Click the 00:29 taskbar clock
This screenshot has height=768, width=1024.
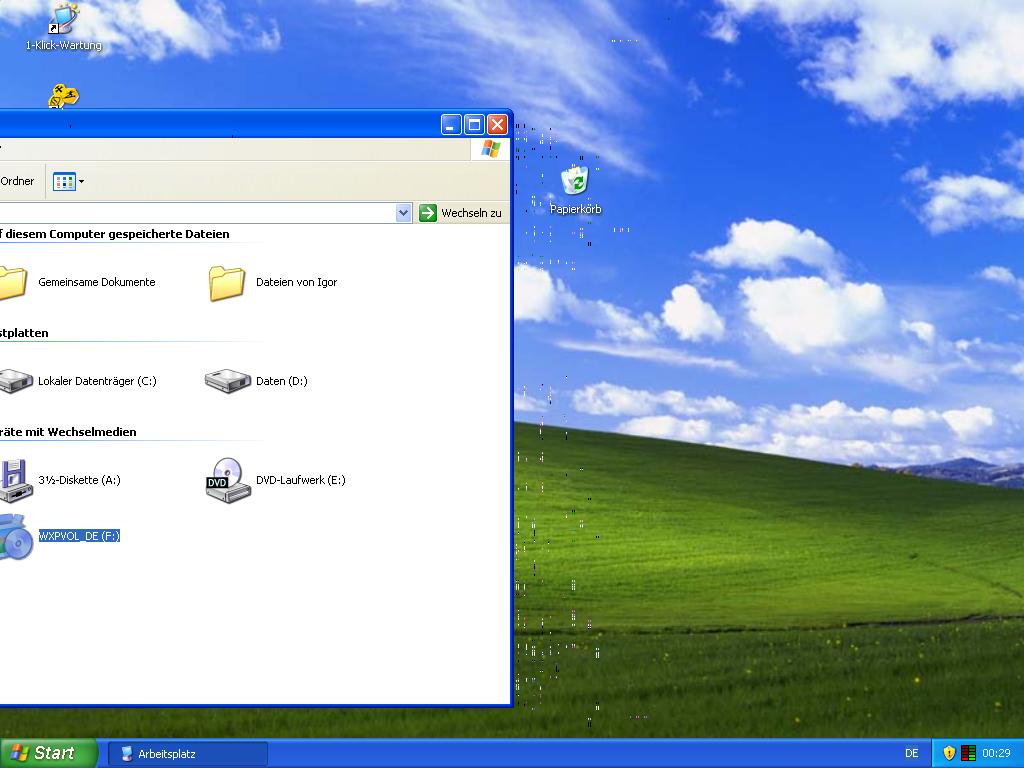tap(996, 754)
